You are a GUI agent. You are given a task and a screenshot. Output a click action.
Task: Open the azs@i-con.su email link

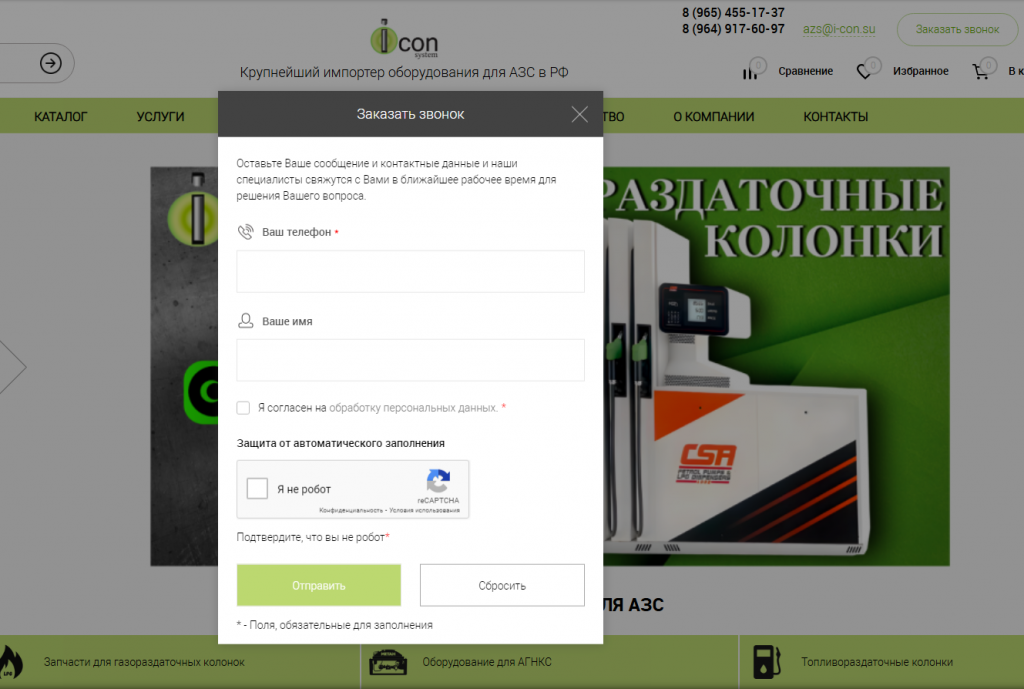point(839,29)
